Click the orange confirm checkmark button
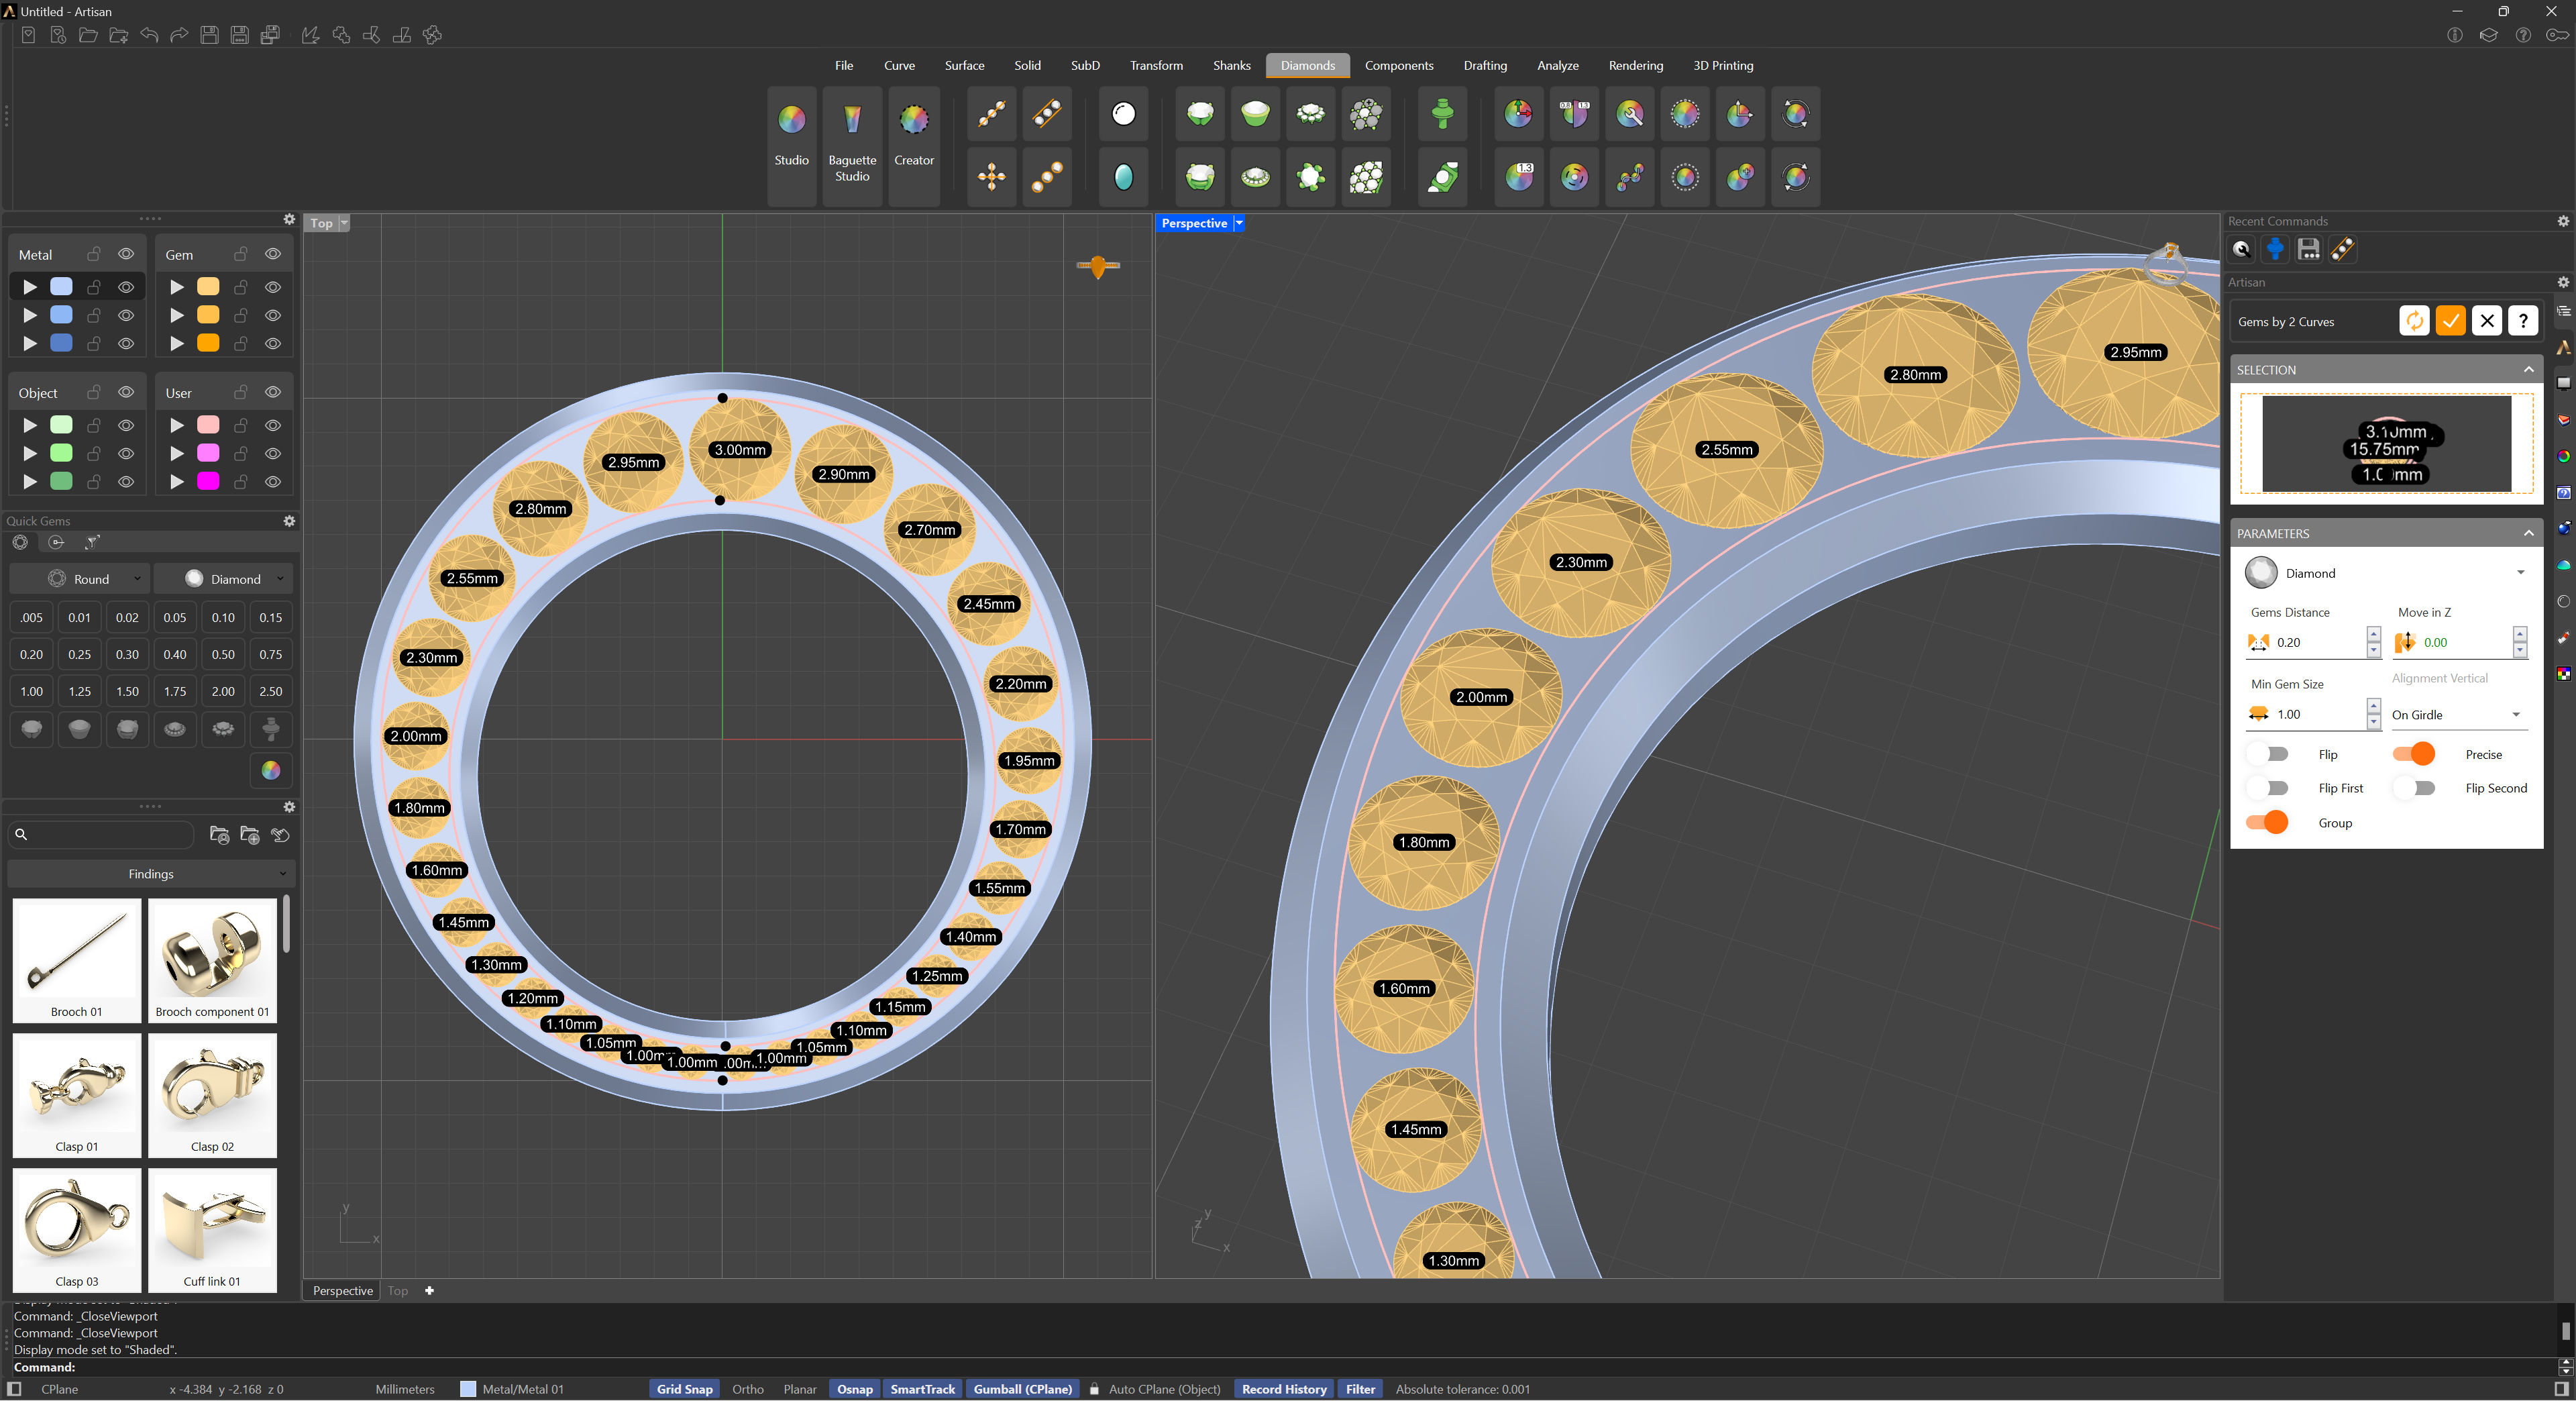 coord(2450,321)
